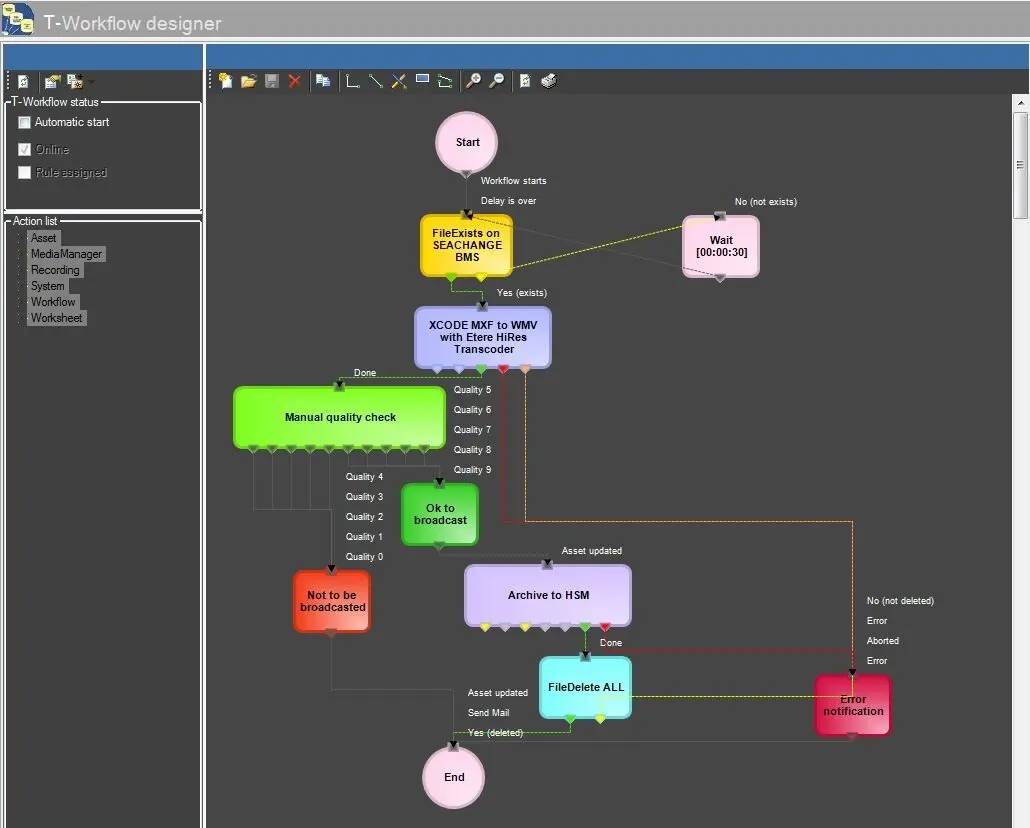
Task: Open a workflow with the folder icon
Action: [x=248, y=81]
